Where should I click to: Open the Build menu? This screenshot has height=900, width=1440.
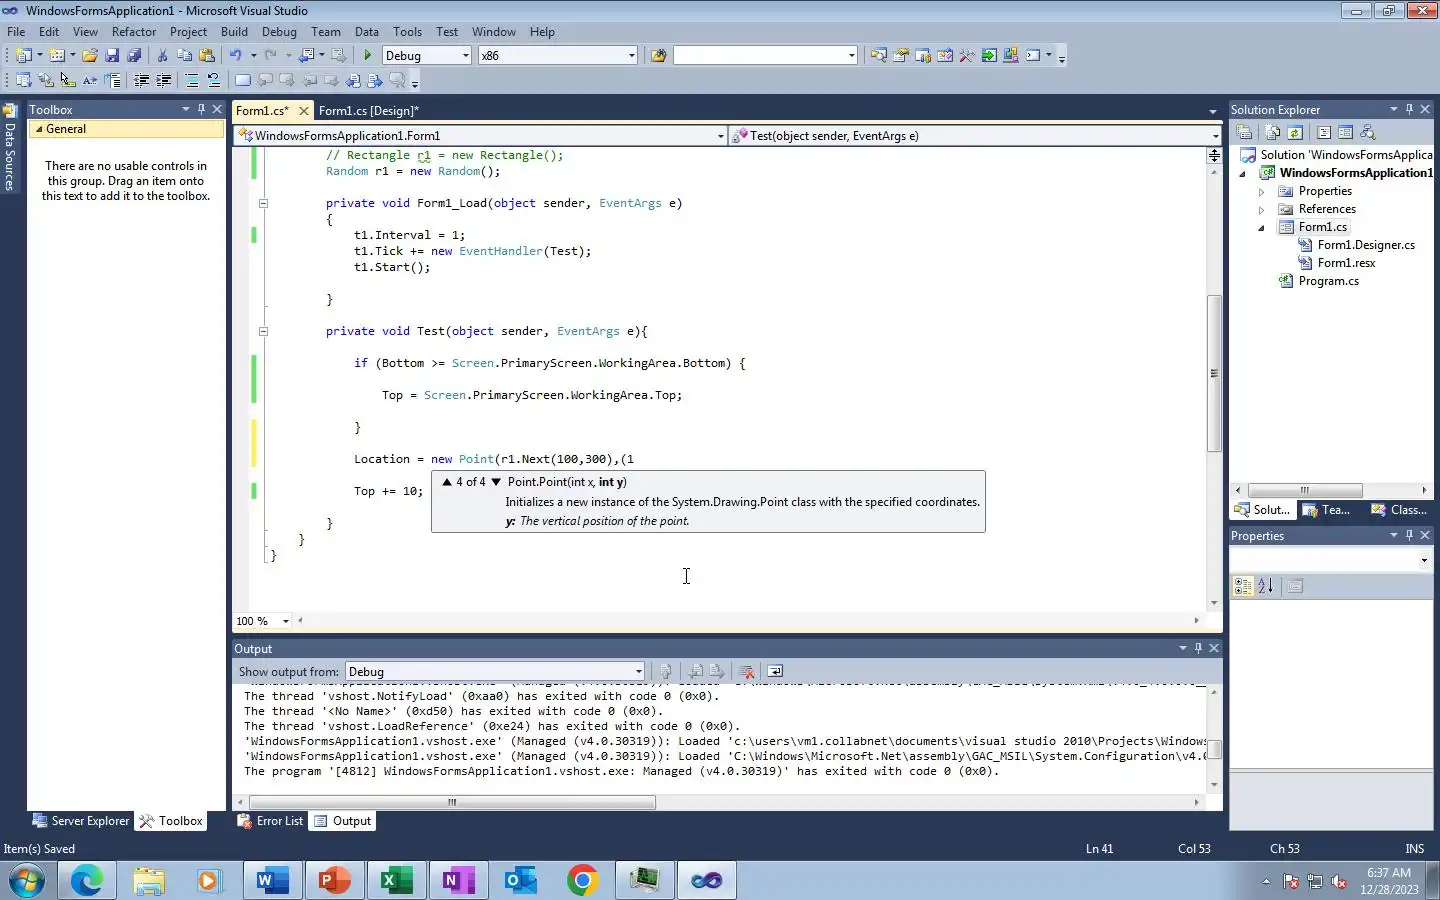pos(234,32)
